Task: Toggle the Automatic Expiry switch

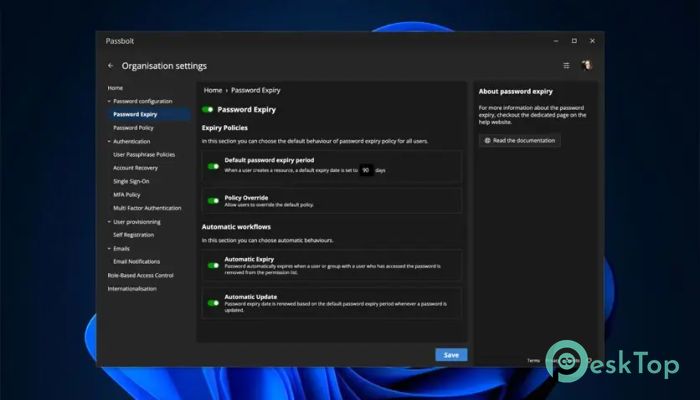Action: pos(213,266)
